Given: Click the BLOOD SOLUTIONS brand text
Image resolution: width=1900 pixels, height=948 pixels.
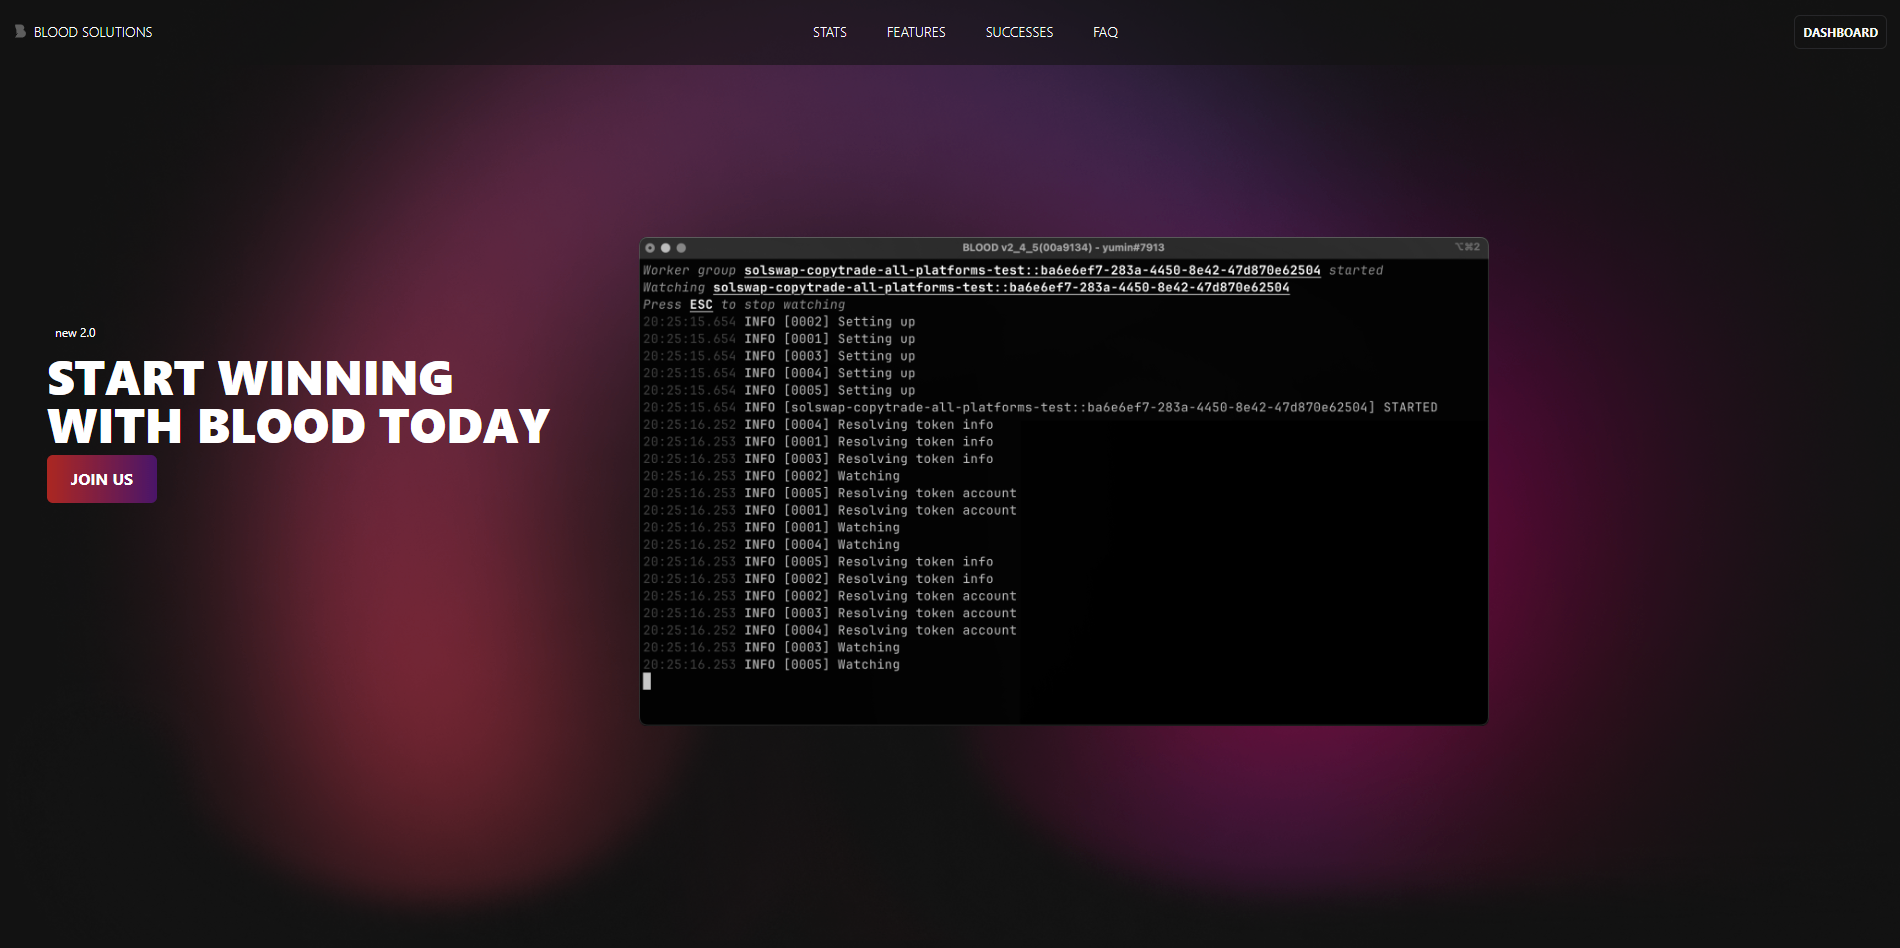Looking at the screenshot, I should 93,32.
